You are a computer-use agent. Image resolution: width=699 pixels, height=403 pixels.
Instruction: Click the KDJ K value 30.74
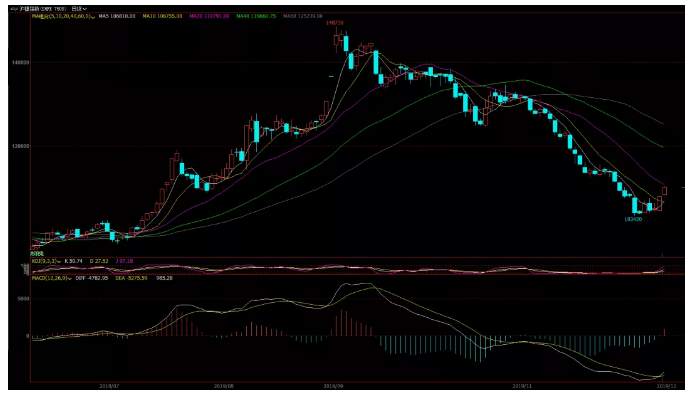pyautogui.click(x=74, y=261)
